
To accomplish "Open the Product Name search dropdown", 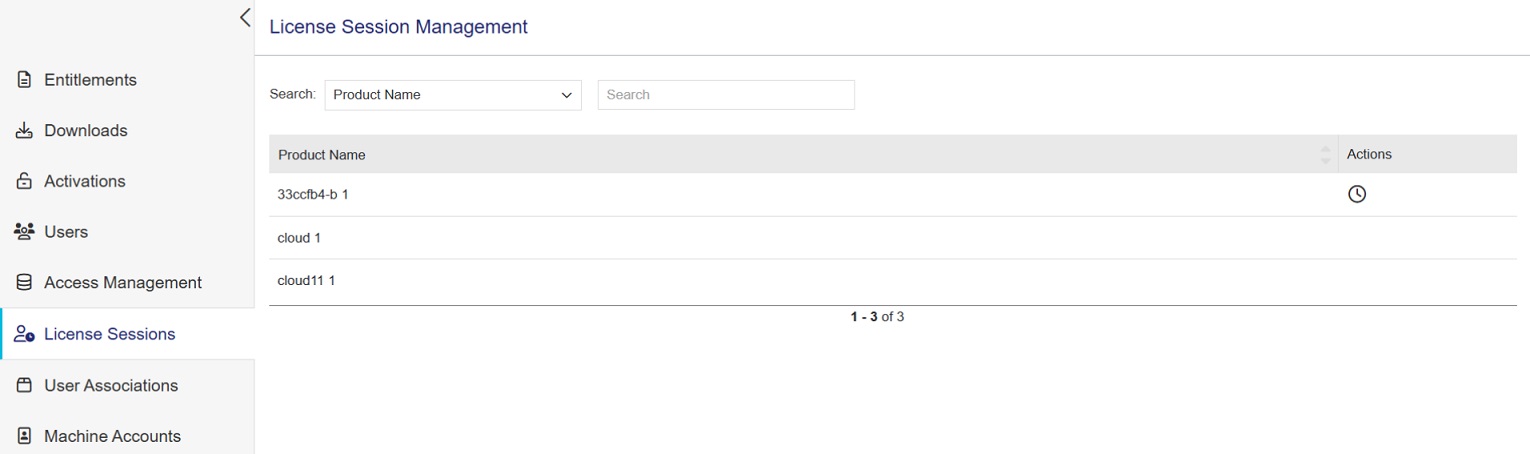I will tap(453, 95).
